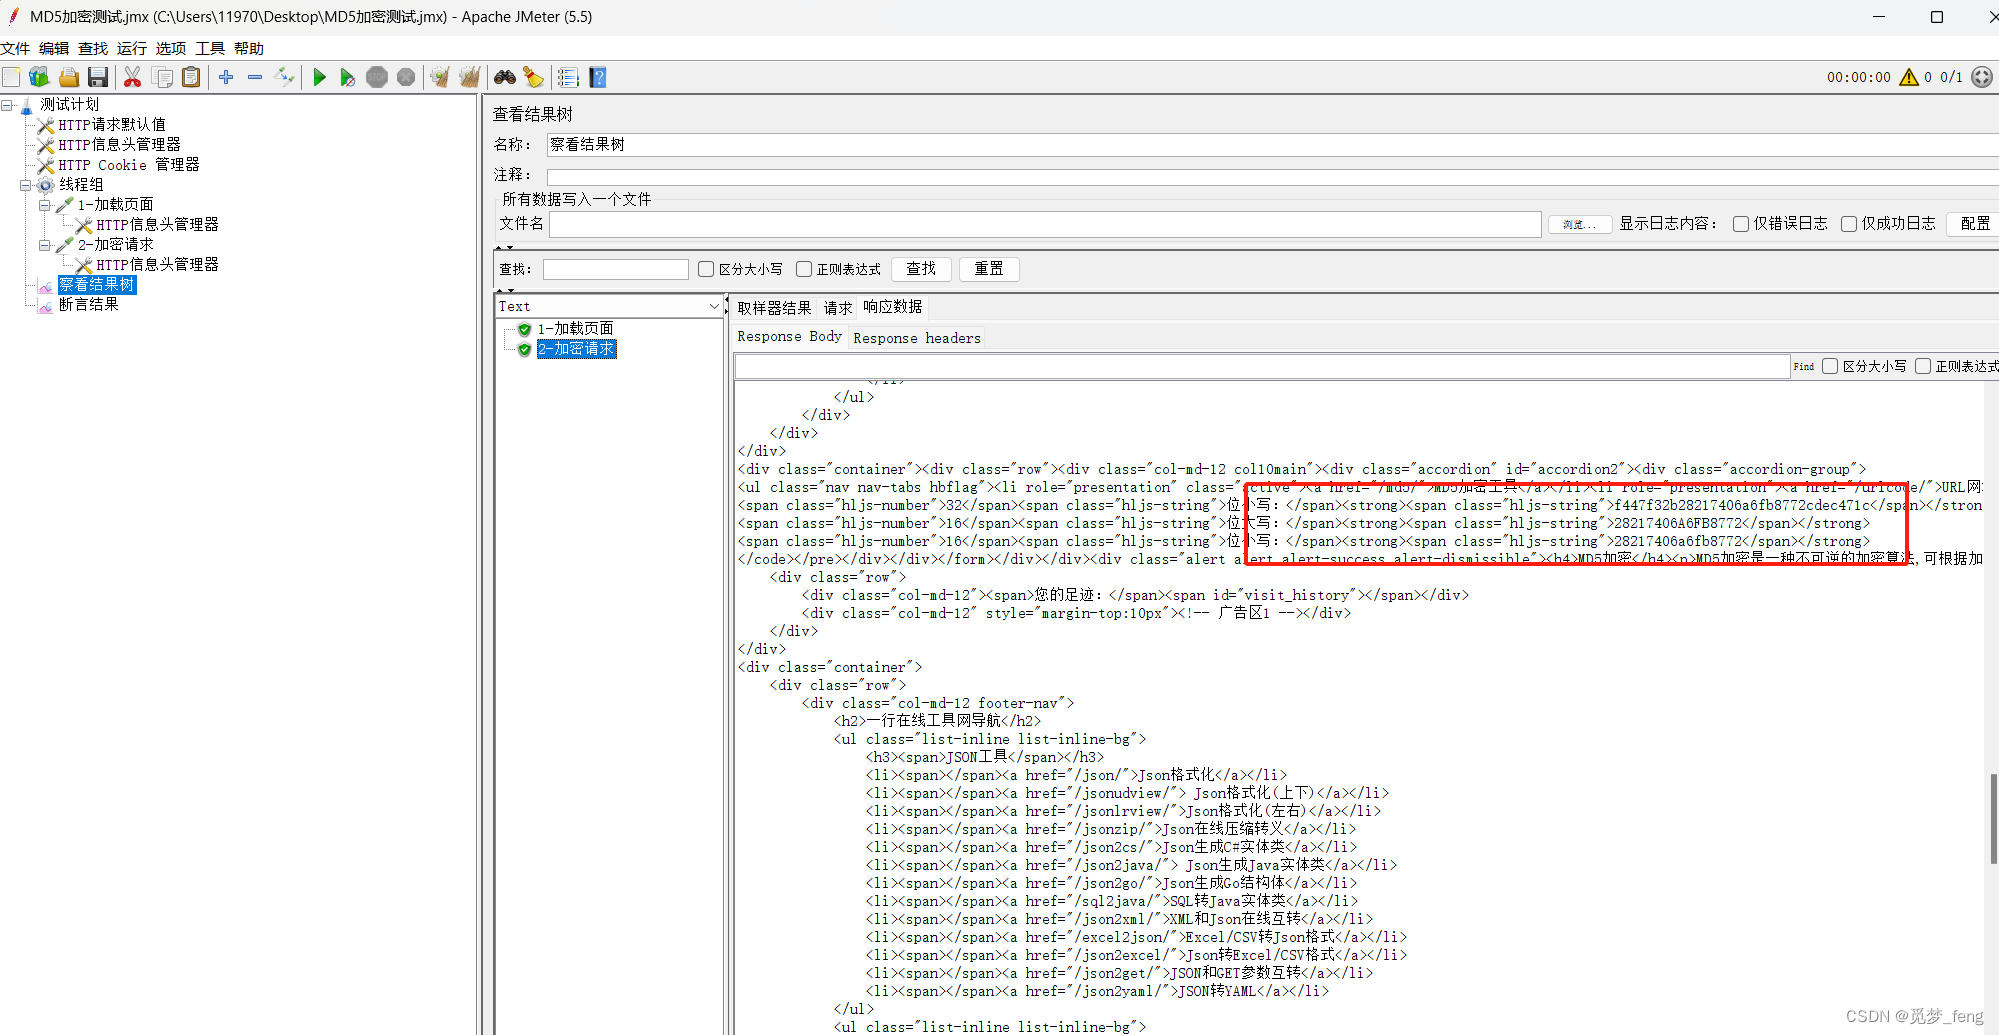Image resolution: width=1999 pixels, height=1035 pixels.
Task: Collapse the 线程组 tree node
Action: point(25,184)
